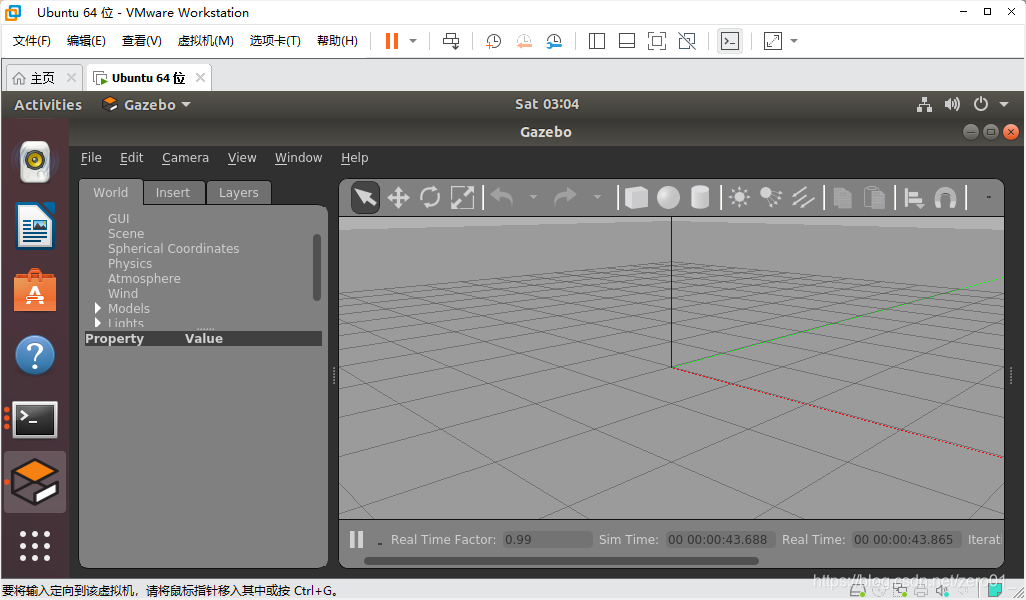Click the Copy icon in Gazebo toolbar
This screenshot has height=600, width=1026.
point(842,198)
